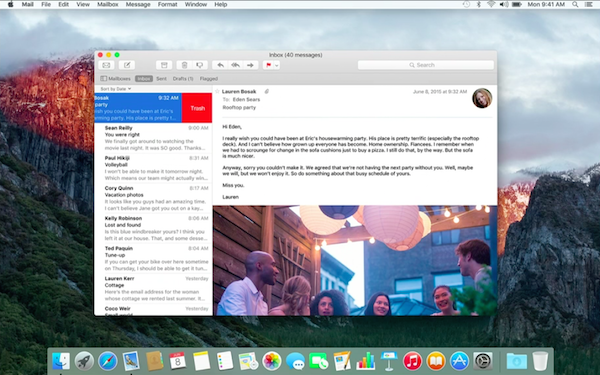Click the Time Machine menu bar icon
This screenshot has height=375, width=600.
[466, 5]
